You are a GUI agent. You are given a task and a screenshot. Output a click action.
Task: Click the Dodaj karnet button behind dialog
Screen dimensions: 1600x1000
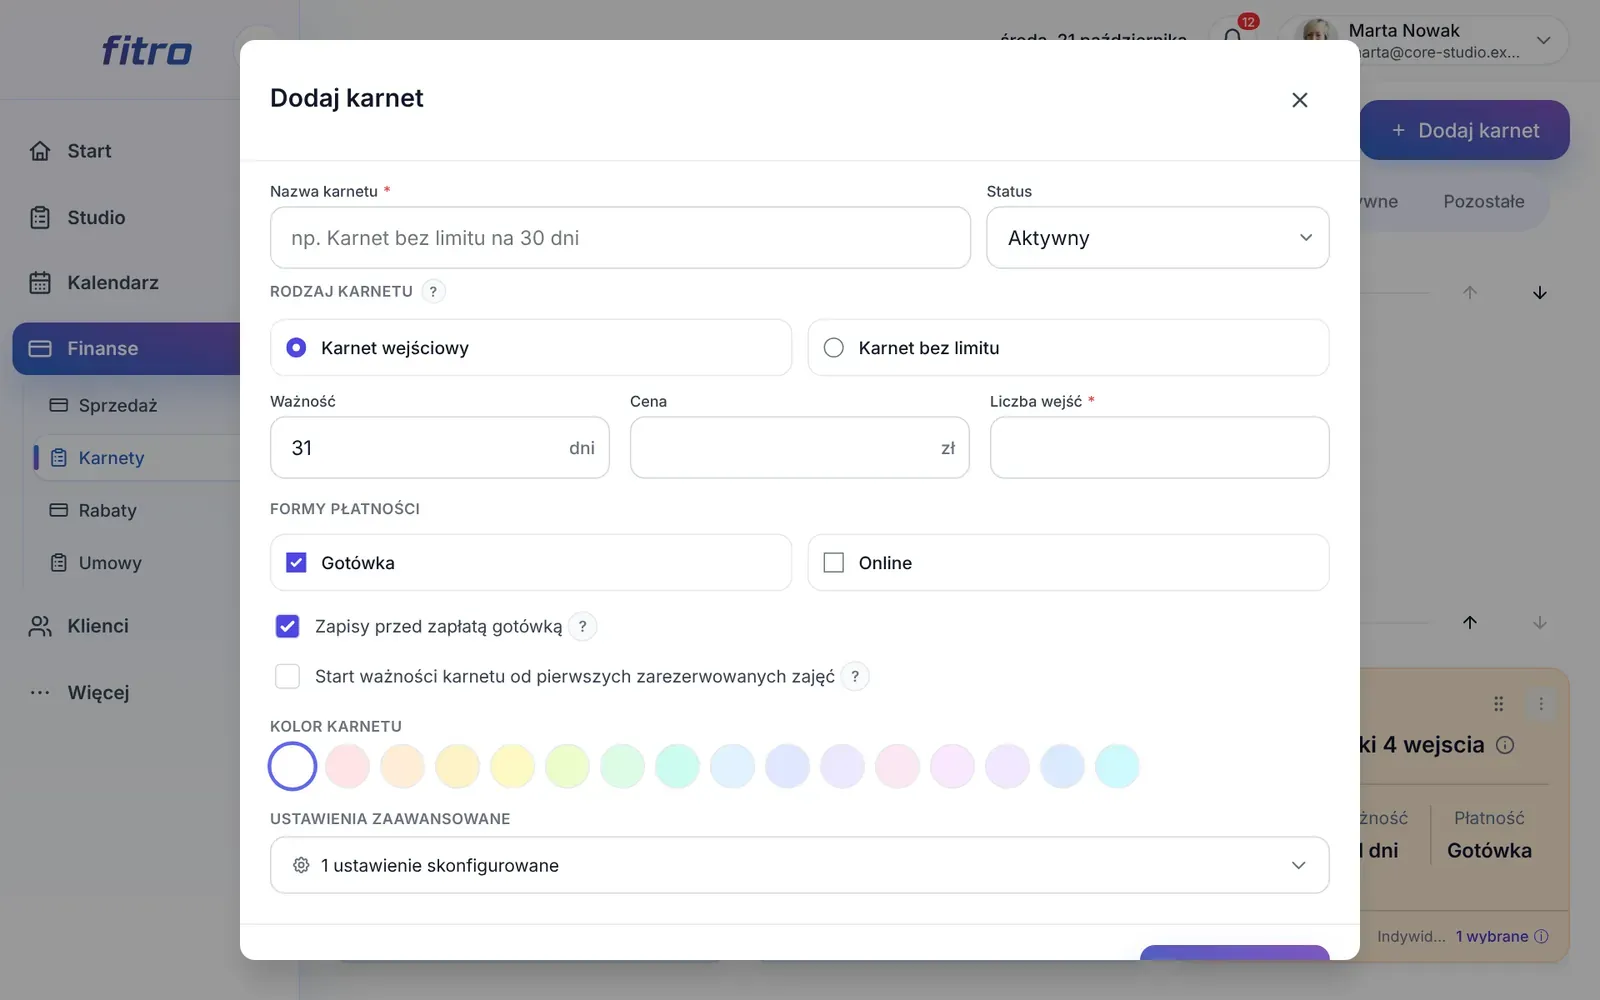click(1465, 130)
